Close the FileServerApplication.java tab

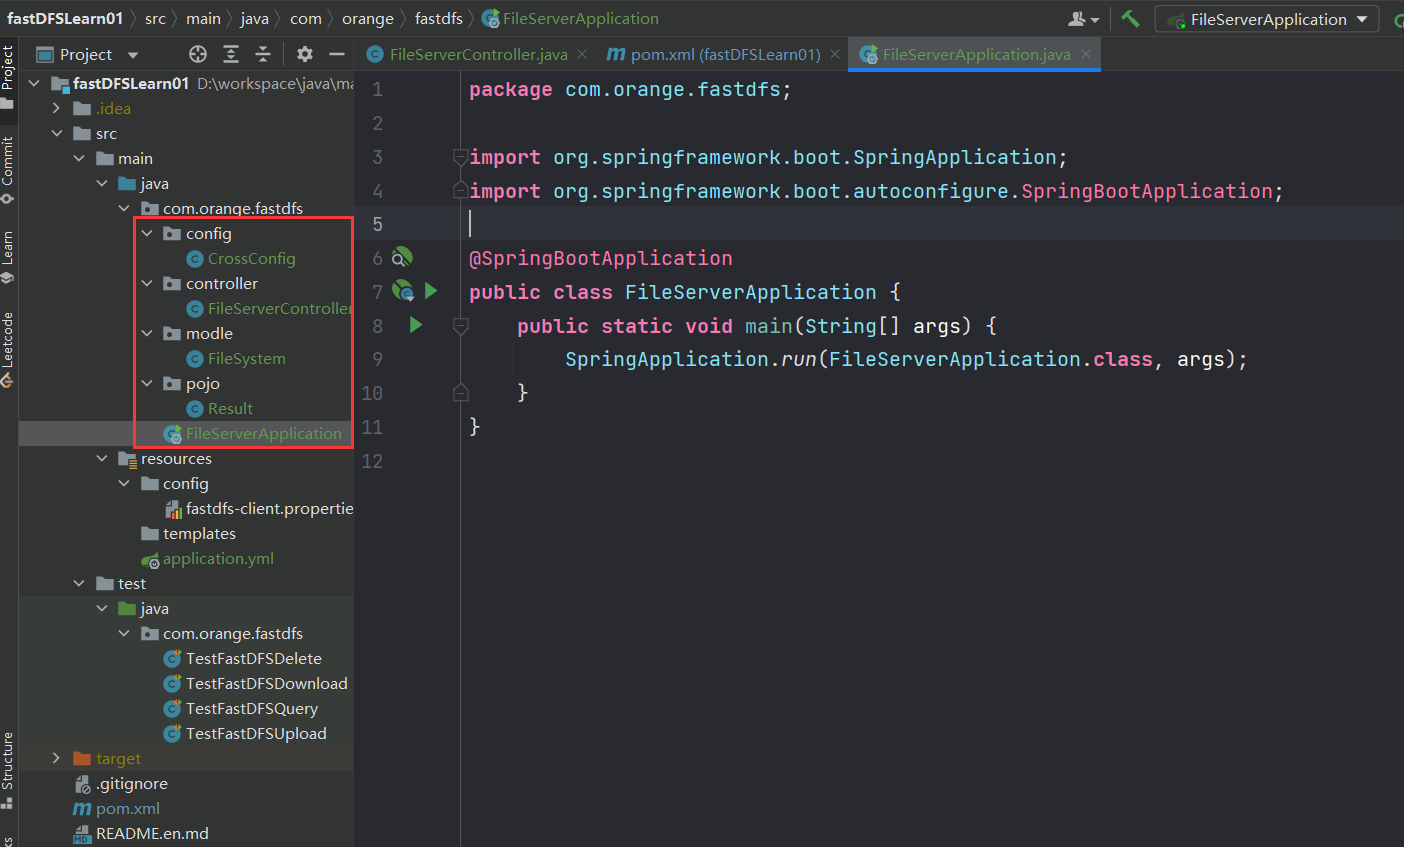point(1086,54)
